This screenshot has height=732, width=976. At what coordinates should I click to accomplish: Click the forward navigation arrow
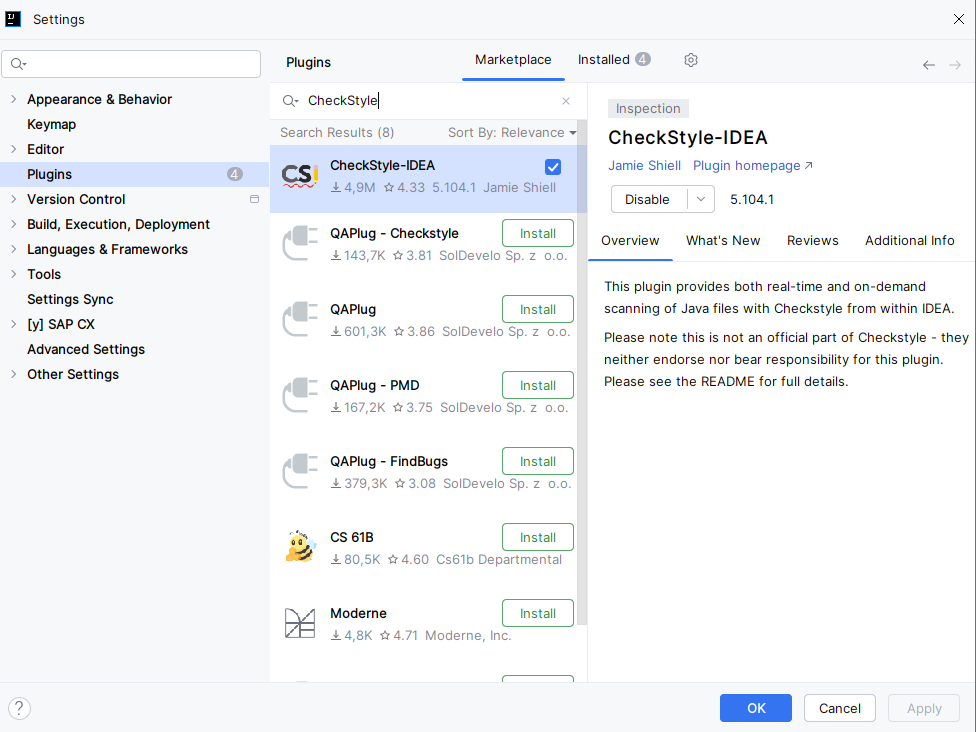(952, 63)
